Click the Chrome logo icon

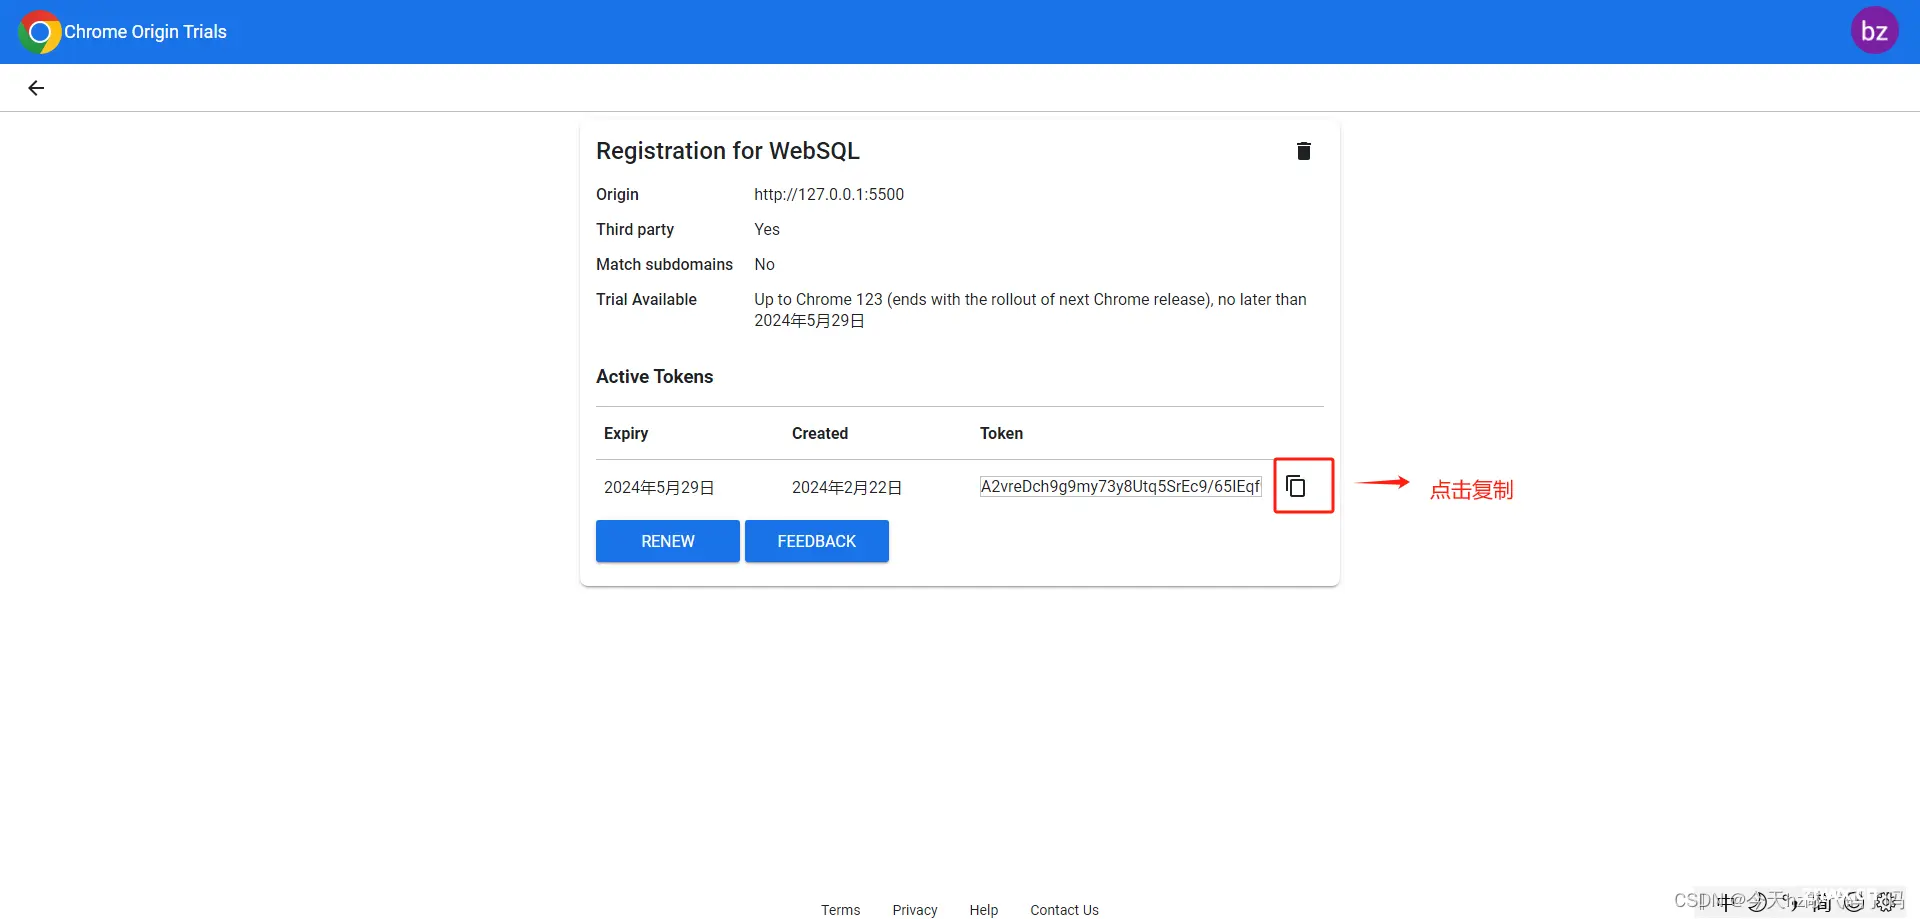click(40, 32)
